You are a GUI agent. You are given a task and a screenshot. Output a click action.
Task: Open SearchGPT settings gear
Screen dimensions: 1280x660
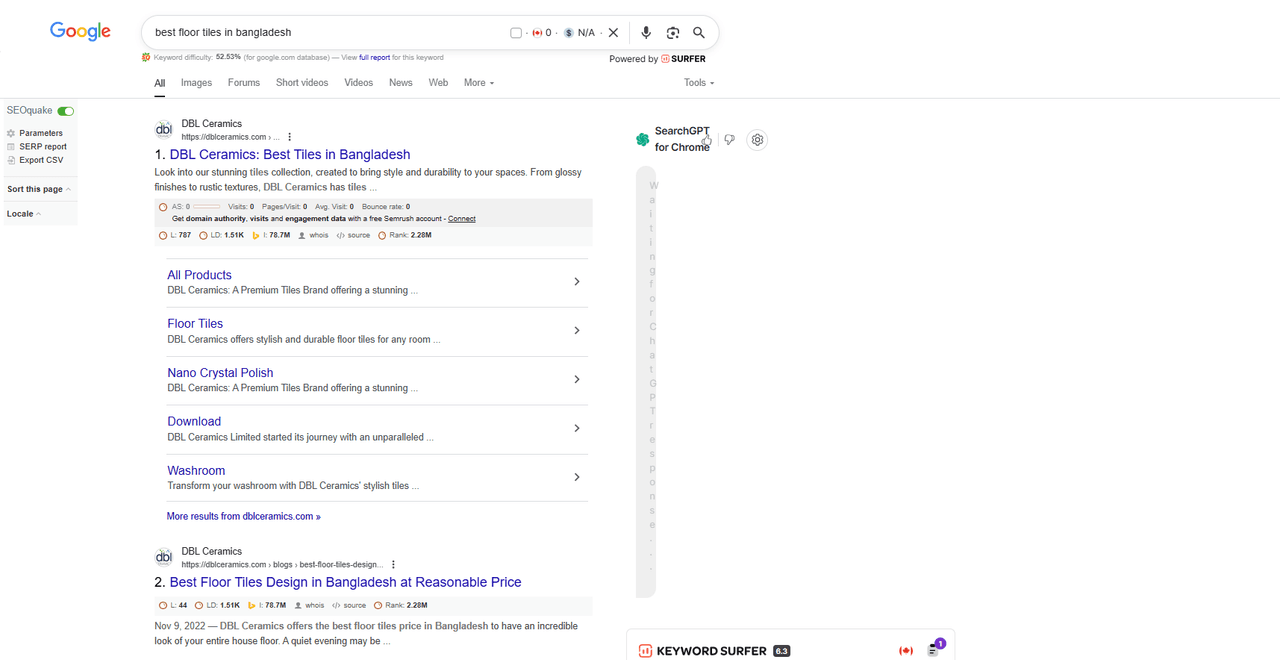(x=757, y=140)
